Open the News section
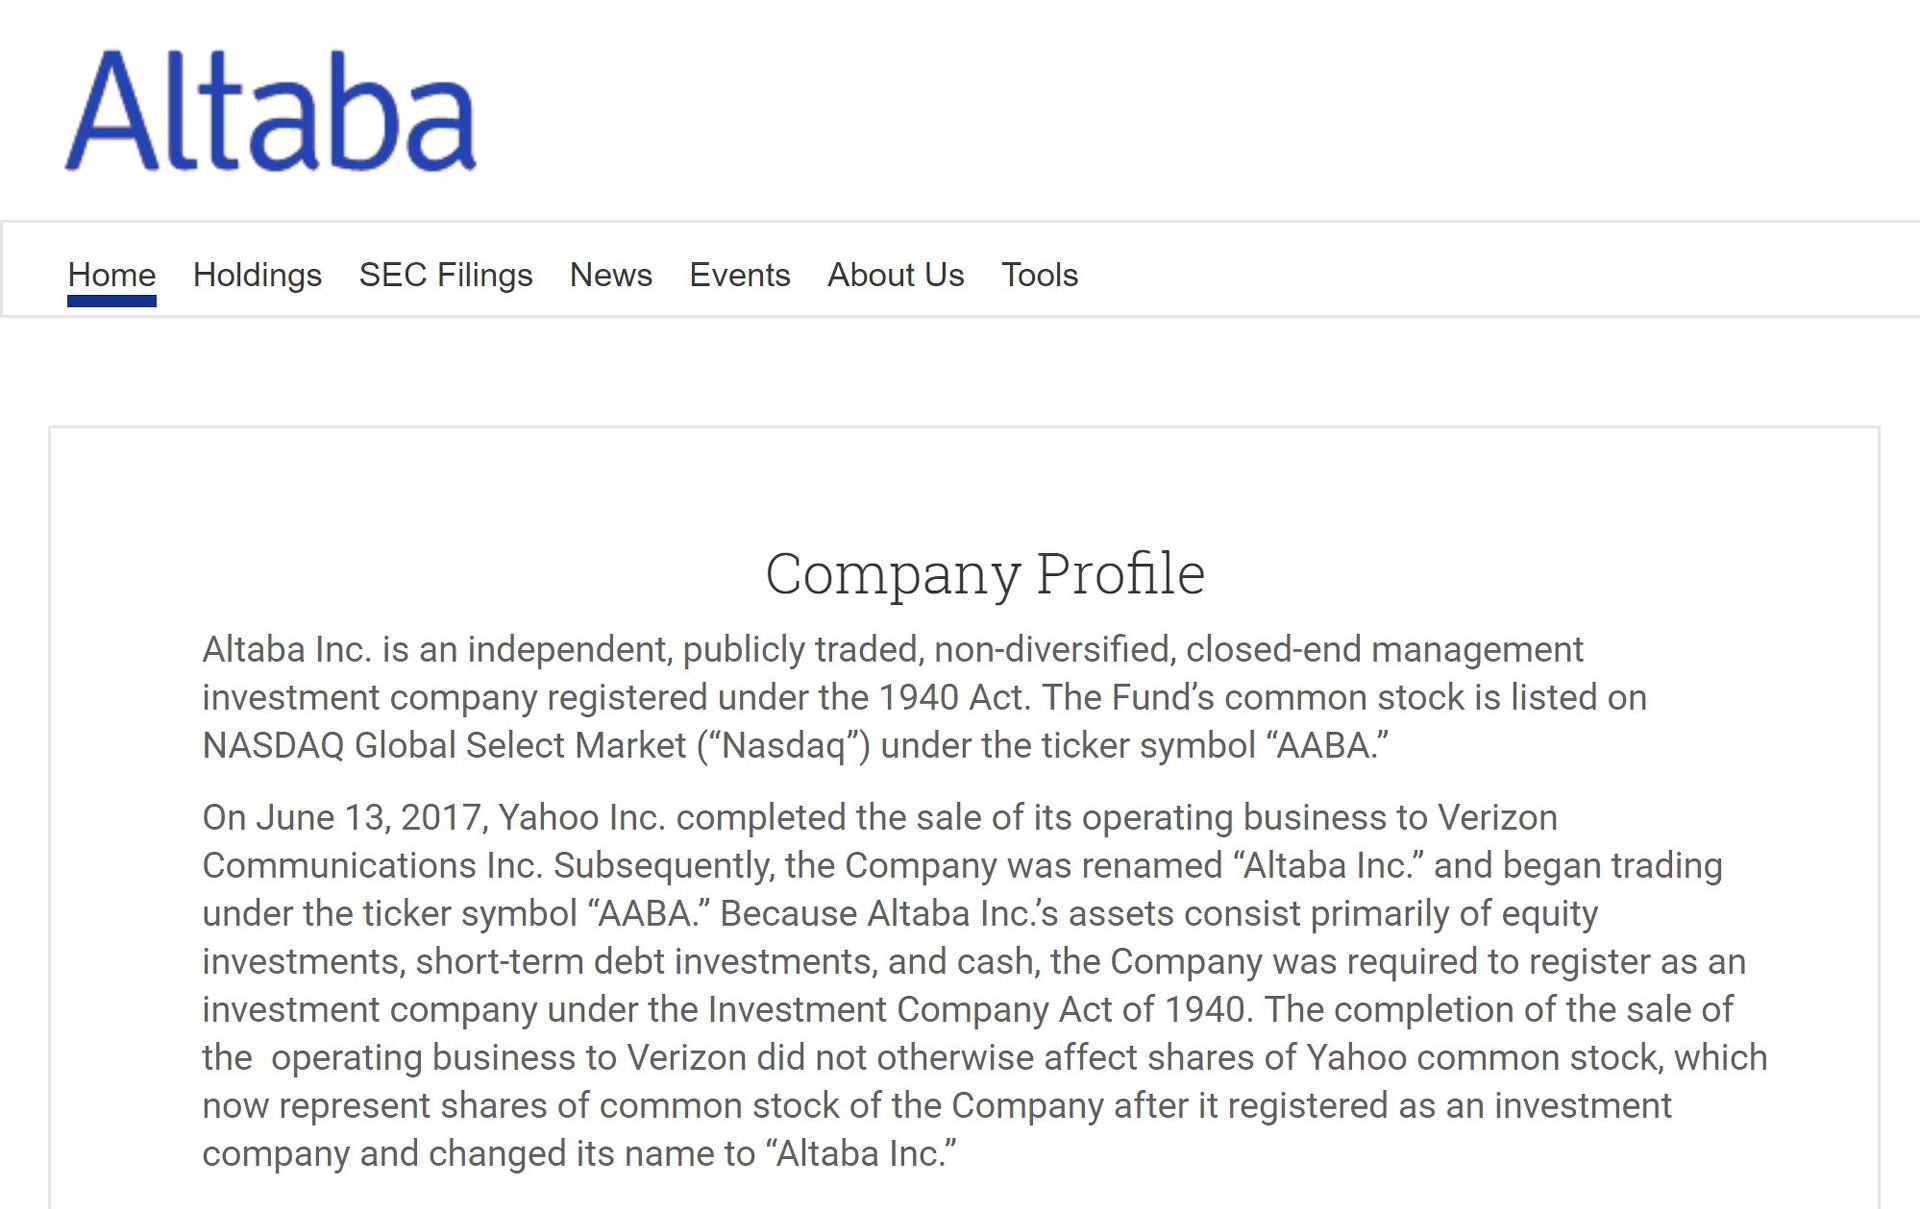 coord(610,275)
